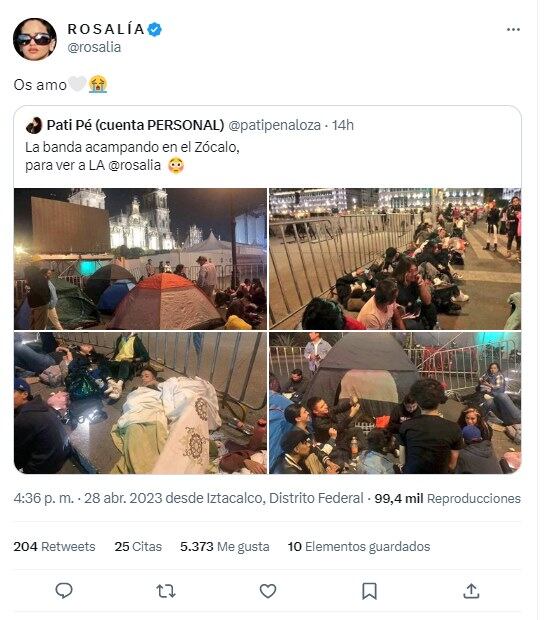This screenshot has width=545, height=620.
Task: Open the 5.373 Me gusta list
Action: [225, 546]
